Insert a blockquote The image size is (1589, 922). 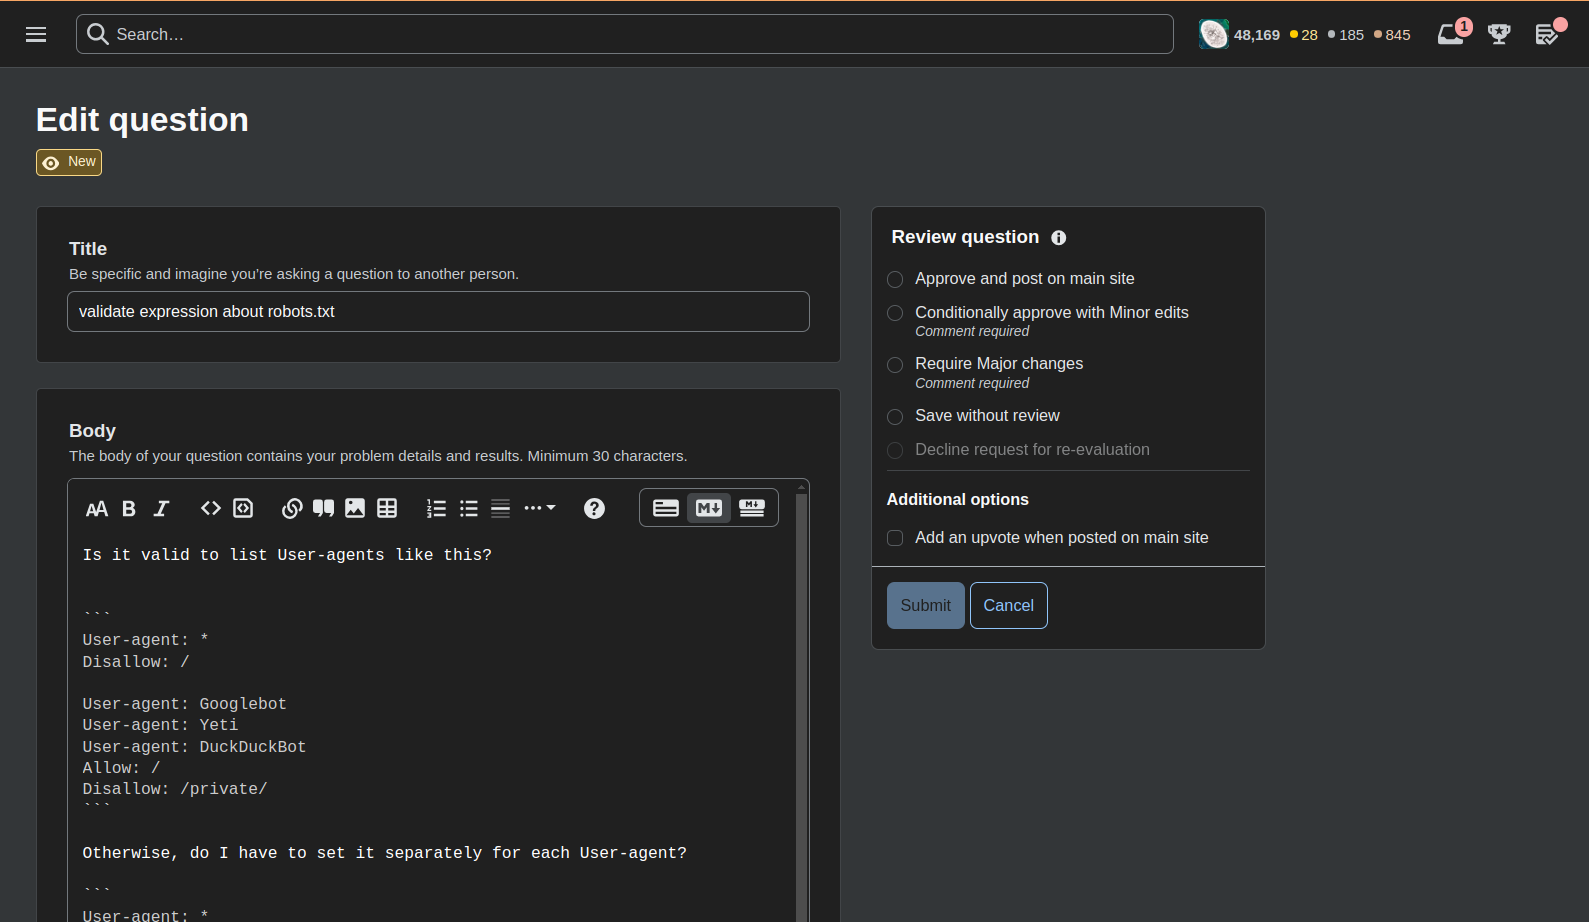(x=323, y=508)
